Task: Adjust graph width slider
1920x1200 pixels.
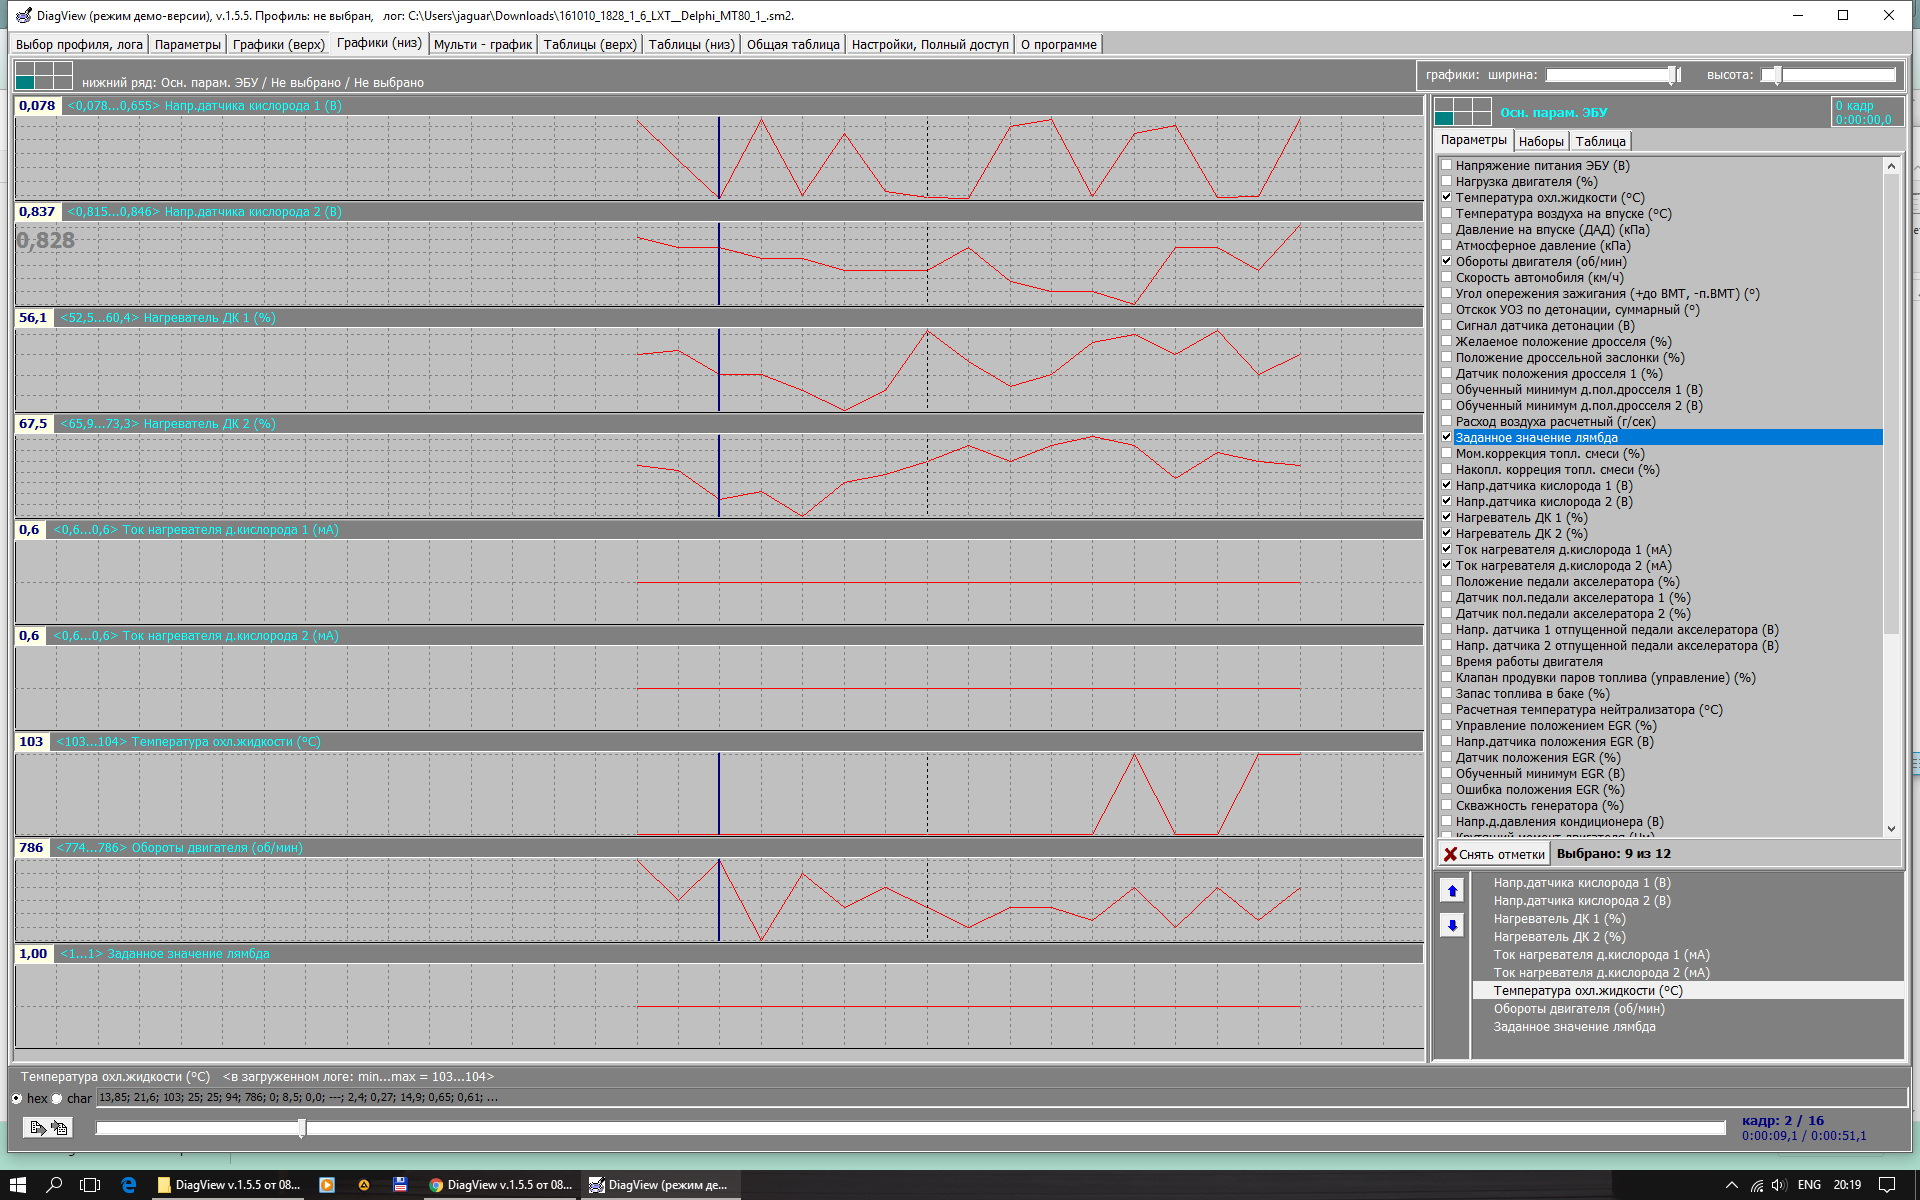Action: coord(1672,75)
